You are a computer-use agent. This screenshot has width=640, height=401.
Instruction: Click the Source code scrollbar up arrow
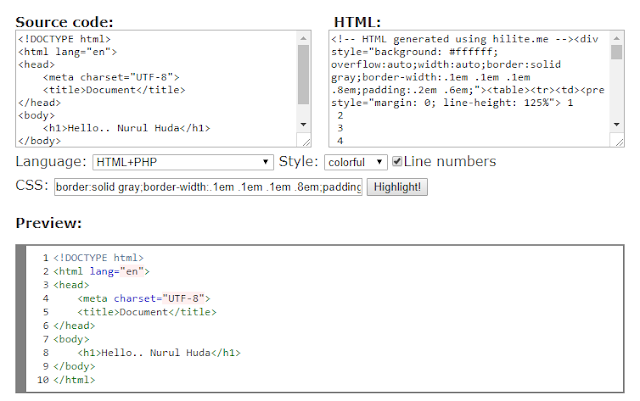[x=303, y=38]
